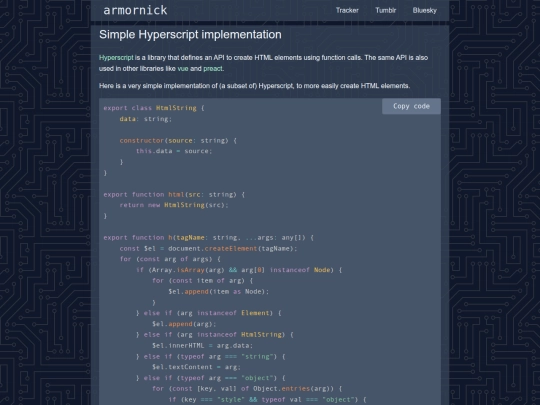Screen dimensions: 540x405
Task: Click the '$el.append(arg);' line
Action: (184, 324)
